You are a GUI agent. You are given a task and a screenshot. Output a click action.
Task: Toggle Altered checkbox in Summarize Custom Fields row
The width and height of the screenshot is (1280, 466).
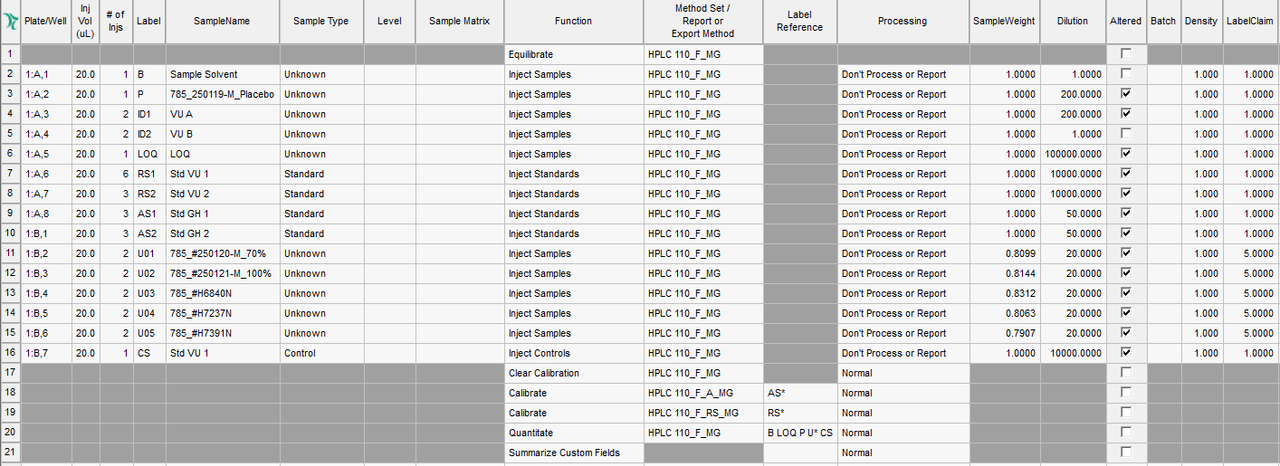click(x=1127, y=453)
